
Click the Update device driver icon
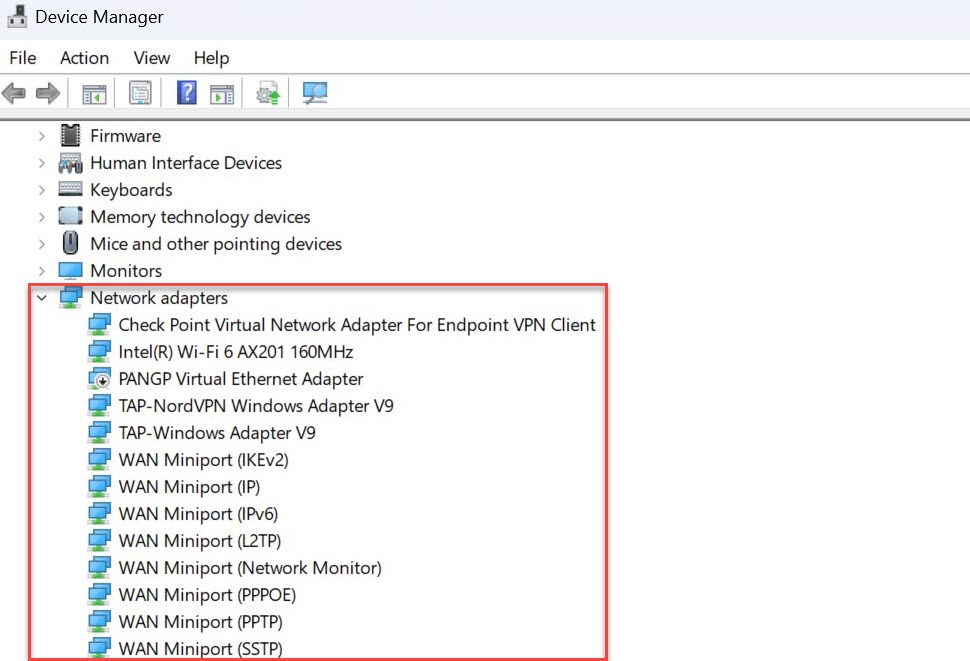(268, 93)
